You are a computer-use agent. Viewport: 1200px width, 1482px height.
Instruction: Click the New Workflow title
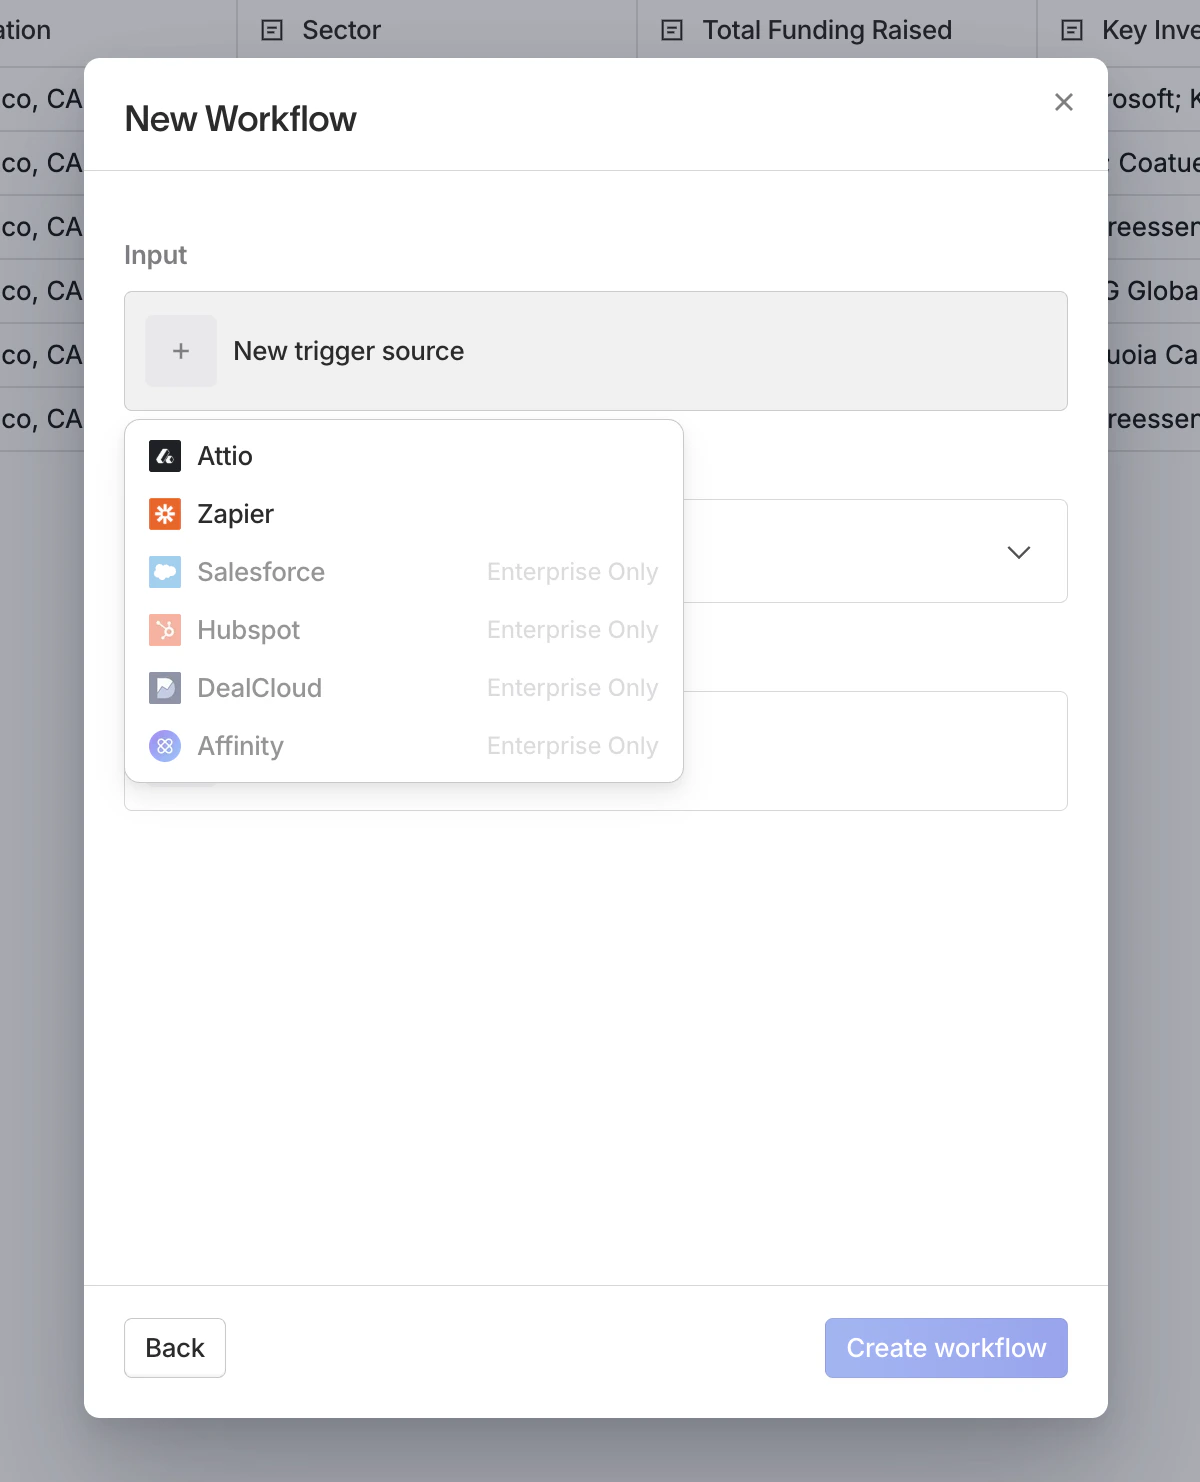pyautogui.click(x=240, y=119)
